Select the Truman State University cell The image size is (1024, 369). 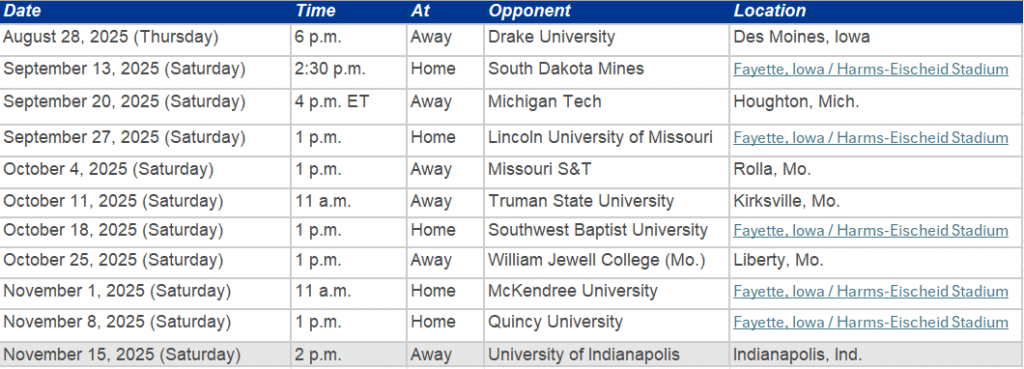(x=607, y=202)
